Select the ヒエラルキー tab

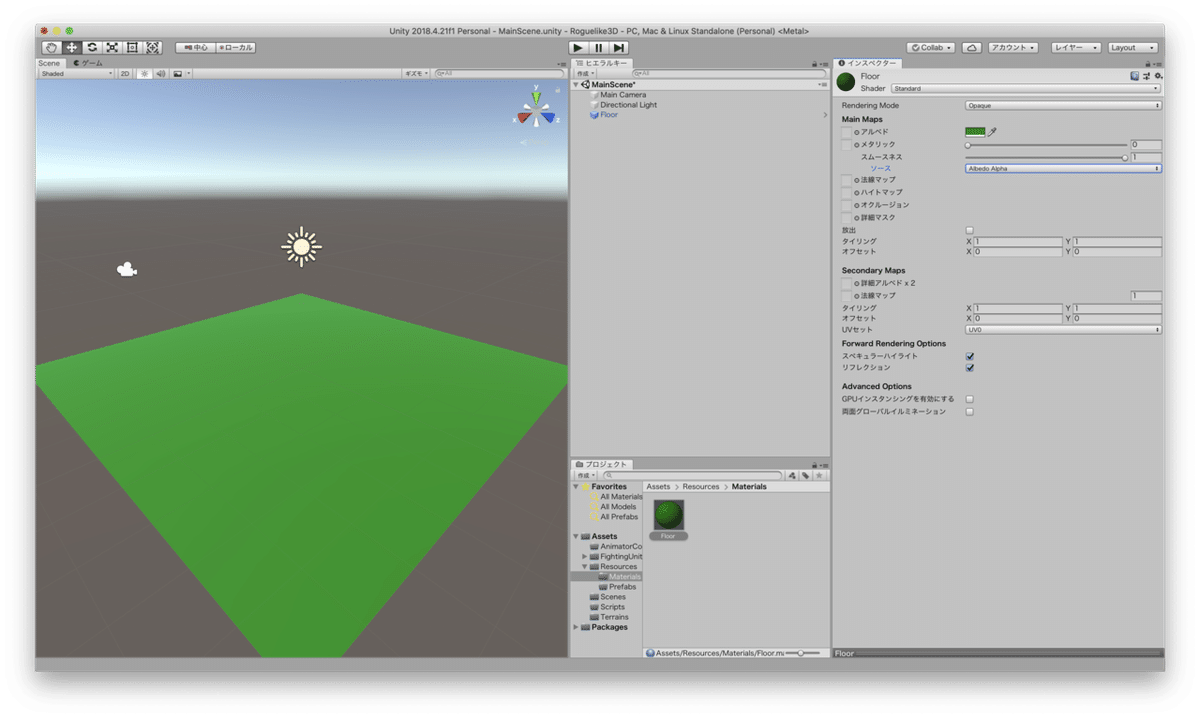point(601,63)
